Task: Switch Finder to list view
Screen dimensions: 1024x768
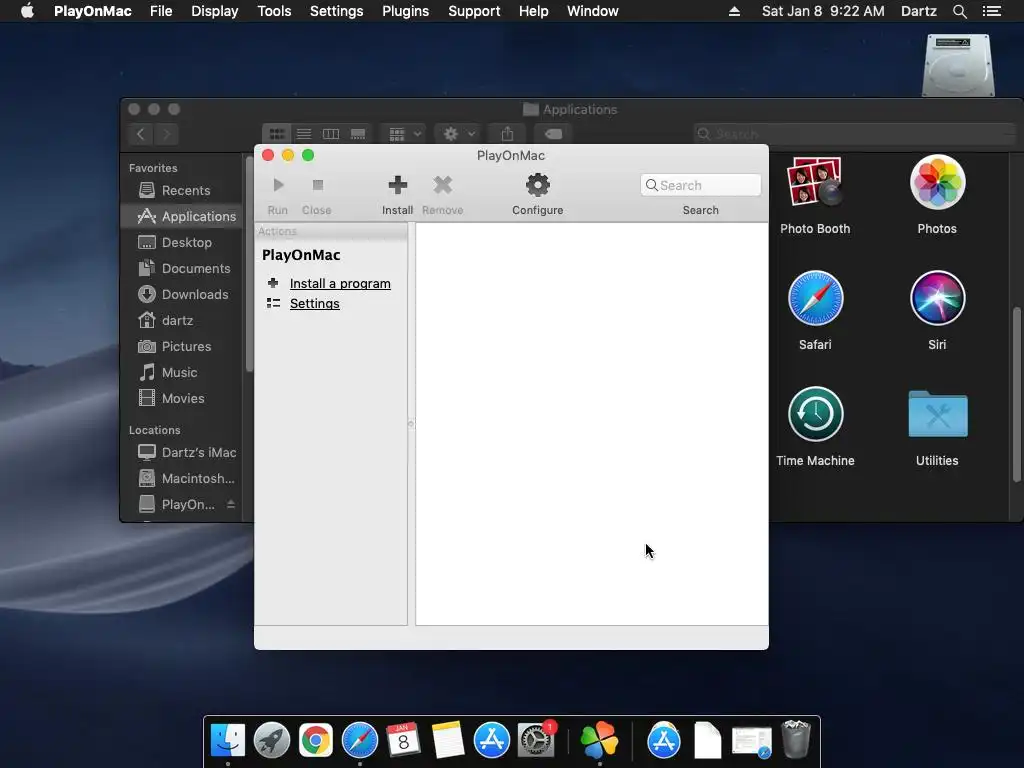Action: [304, 134]
